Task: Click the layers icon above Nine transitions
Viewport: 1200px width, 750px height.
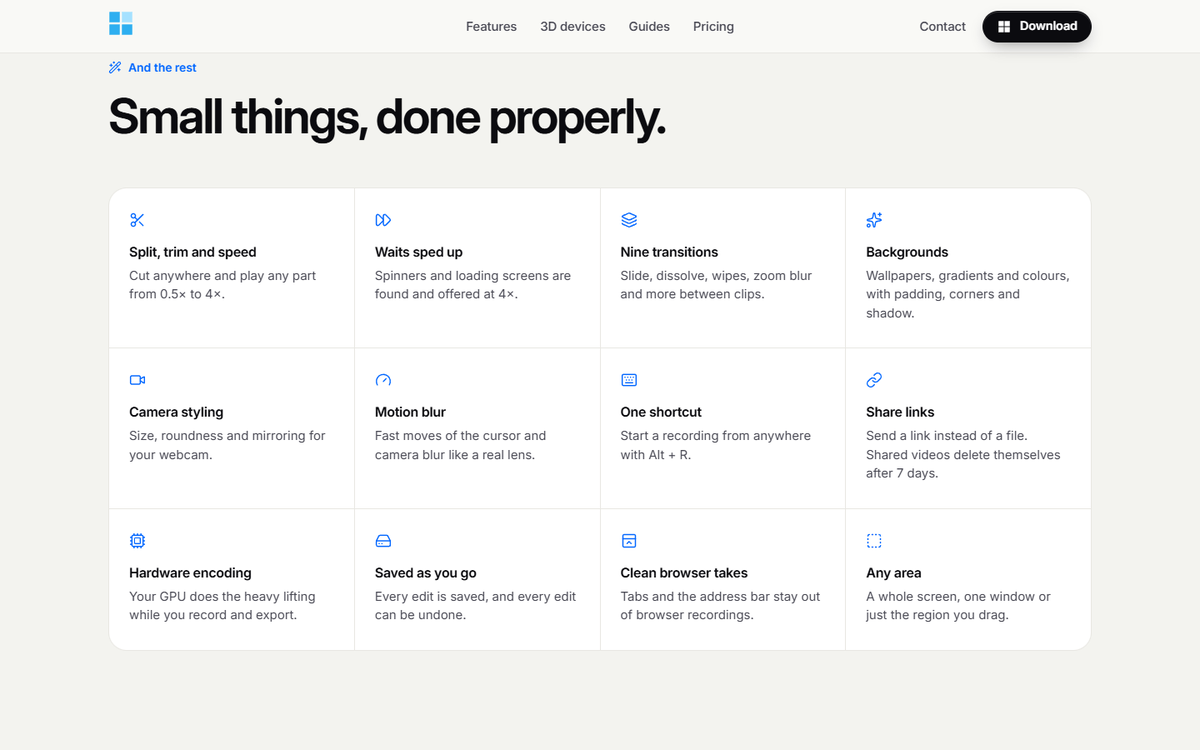Action: [629, 220]
